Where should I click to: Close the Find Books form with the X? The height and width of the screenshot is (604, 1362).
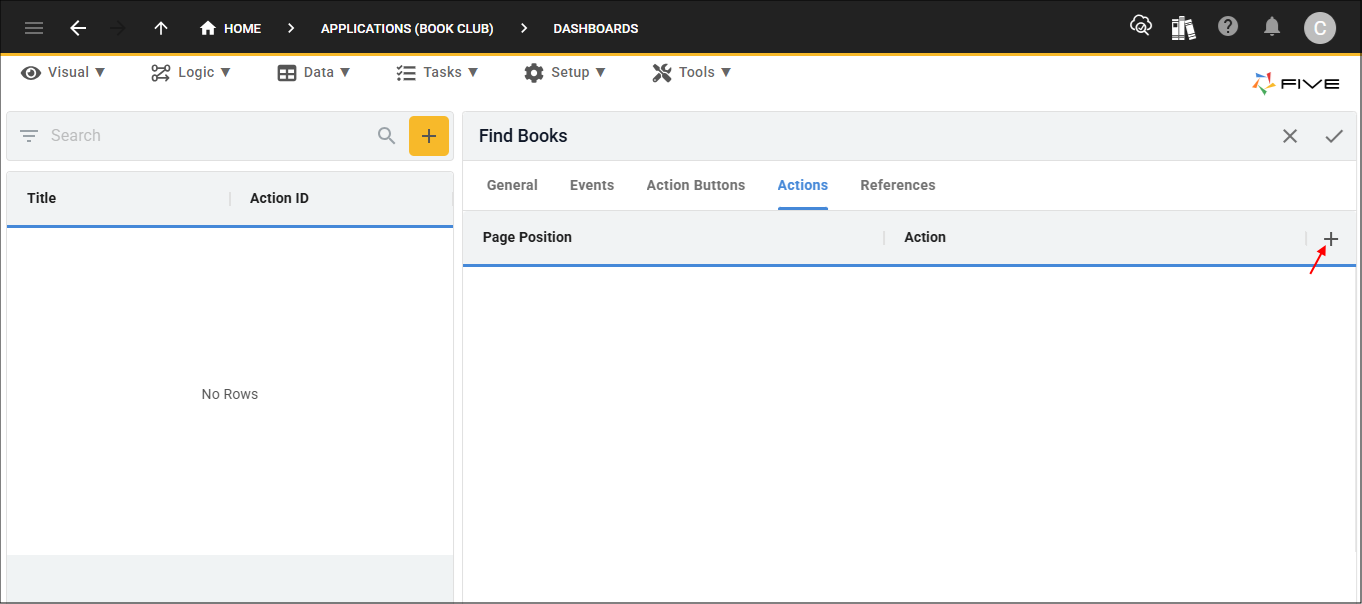coord(1290,135)
